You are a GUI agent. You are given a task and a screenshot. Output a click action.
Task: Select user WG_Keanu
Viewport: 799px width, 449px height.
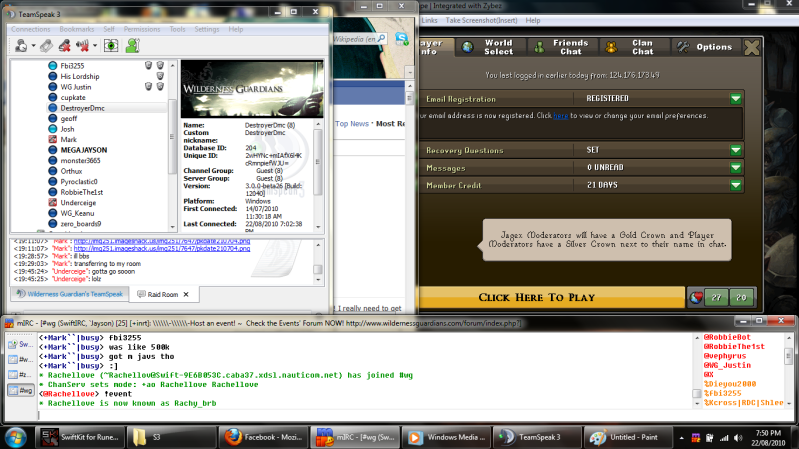tap(77, 213)
